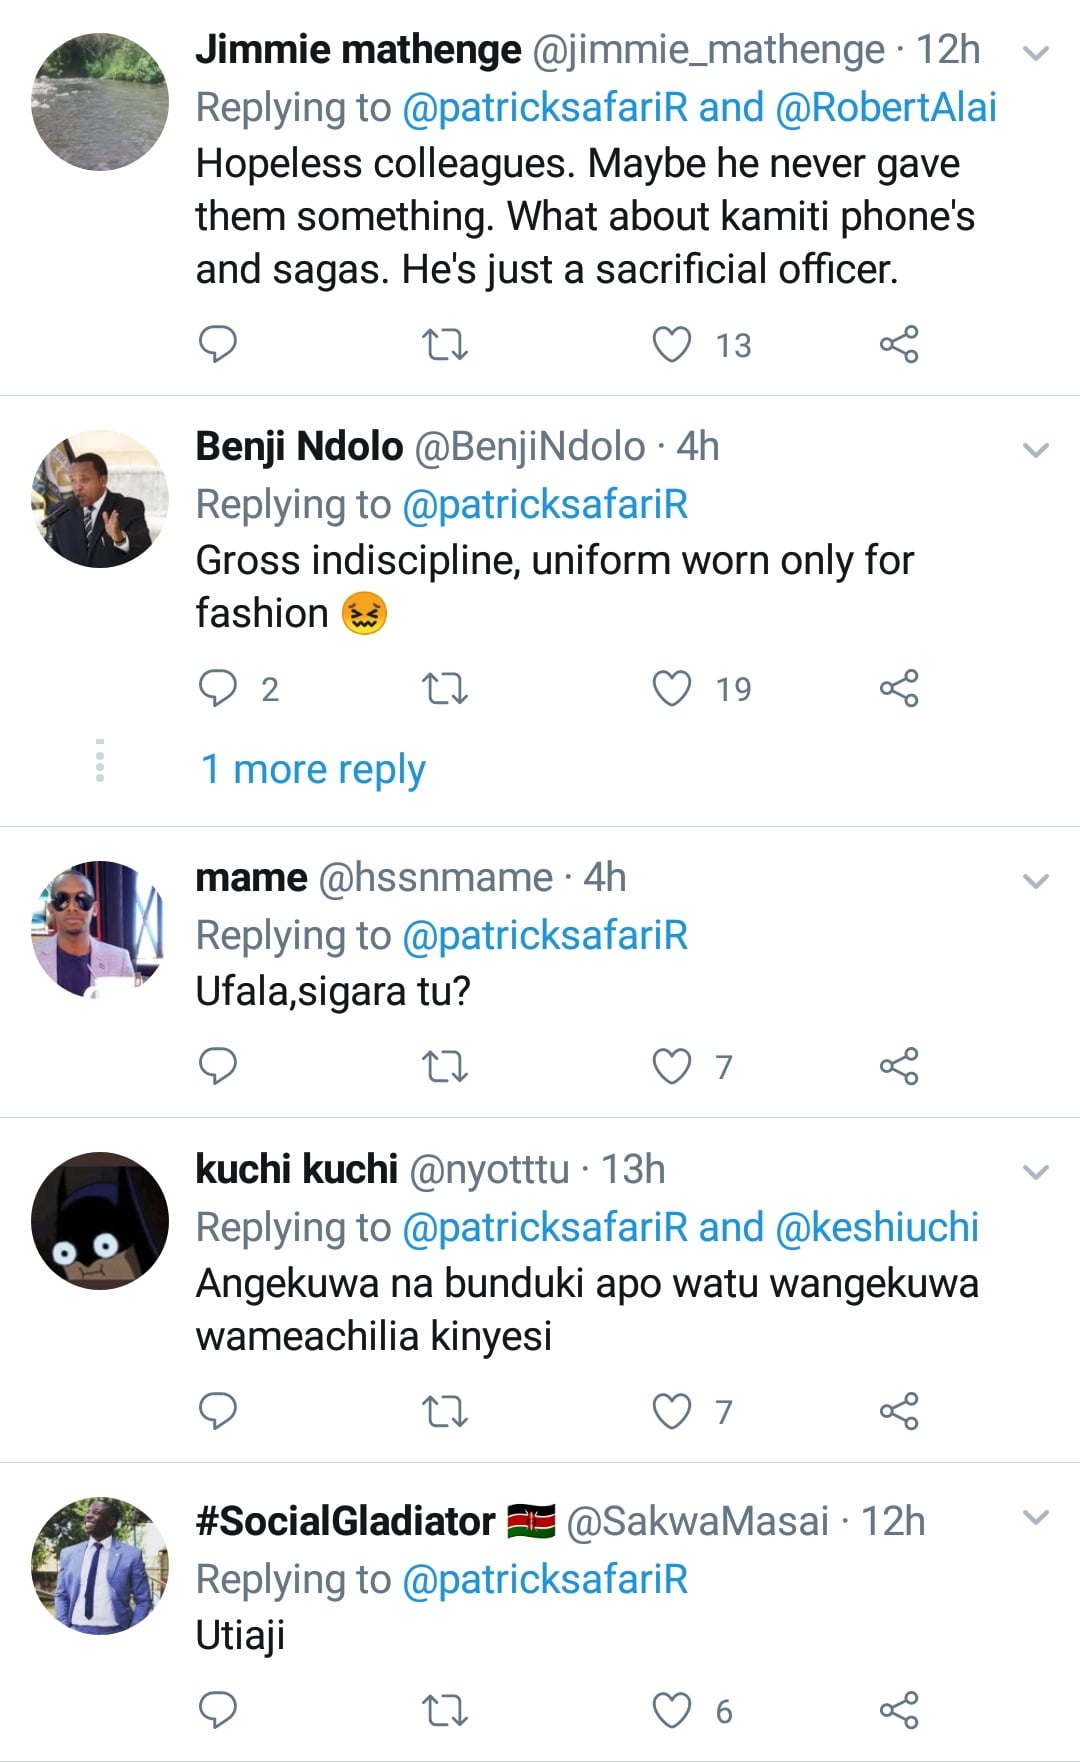Reply to Jimmie mathenge's tweet
Viewport: 1080px width, 1762px height.
click(218, 344)
